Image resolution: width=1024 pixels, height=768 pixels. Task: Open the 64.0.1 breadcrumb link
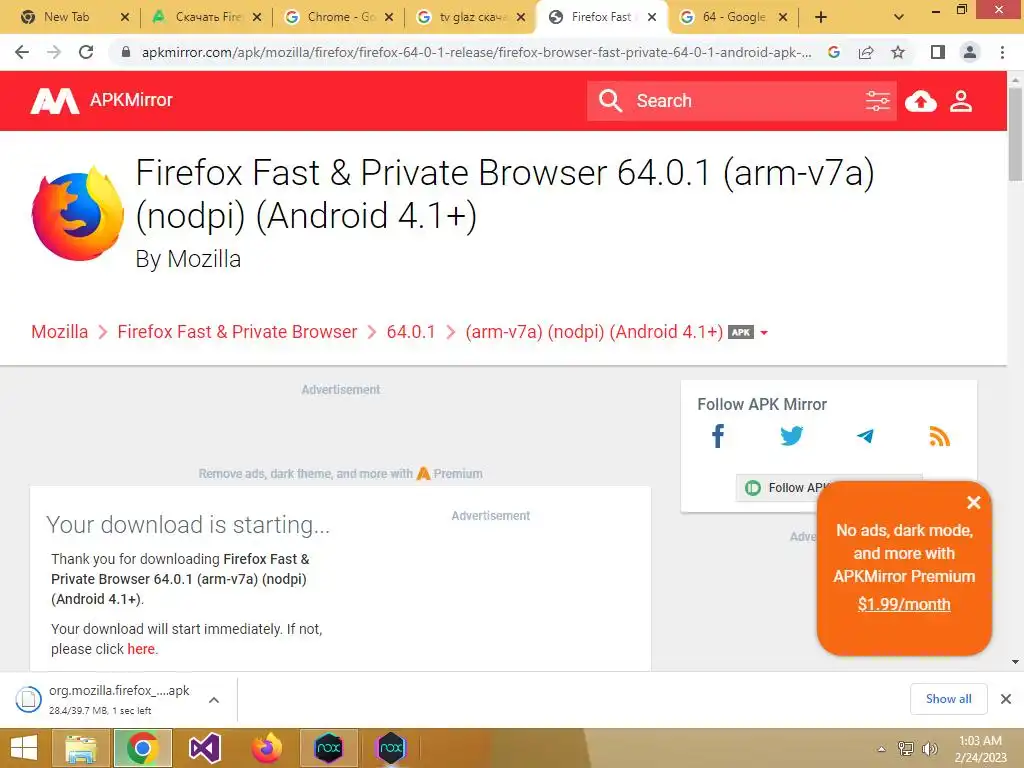411,332
